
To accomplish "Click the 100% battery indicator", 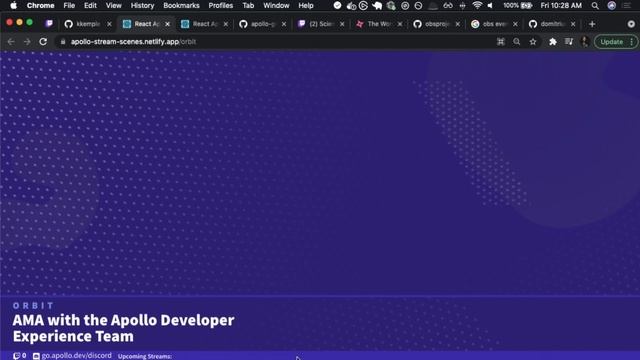I will pyautogui.click(x=517, y=5).
